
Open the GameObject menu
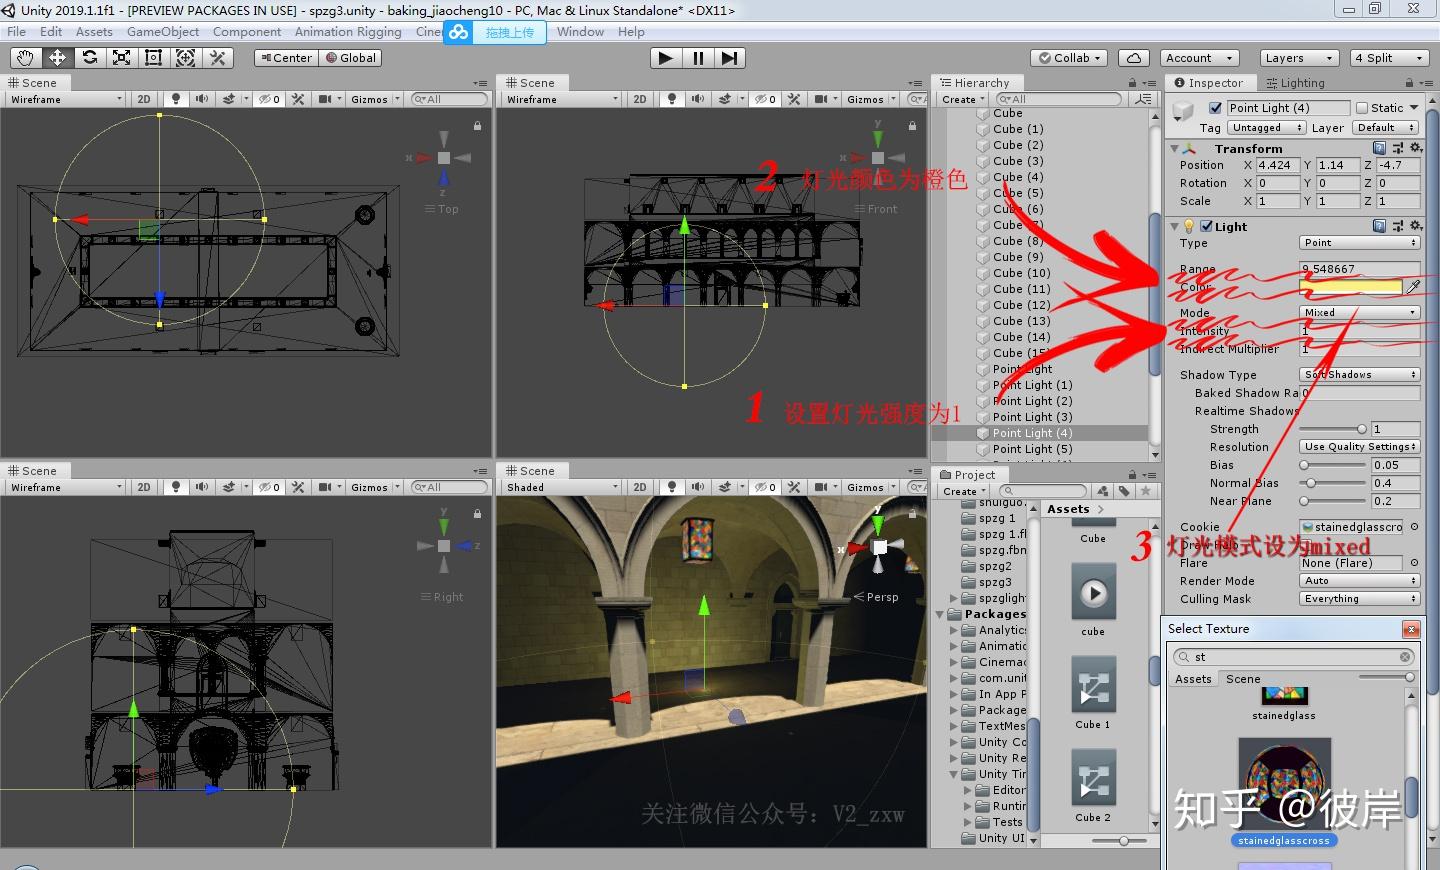click(163, 32)
